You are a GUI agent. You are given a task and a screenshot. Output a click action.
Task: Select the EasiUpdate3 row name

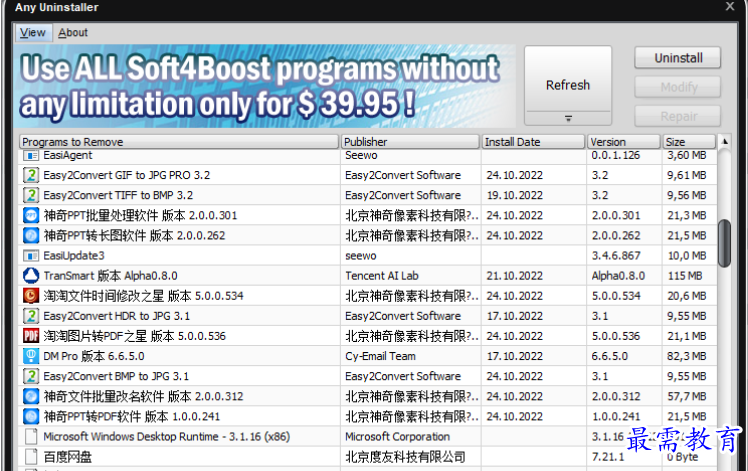73,256
